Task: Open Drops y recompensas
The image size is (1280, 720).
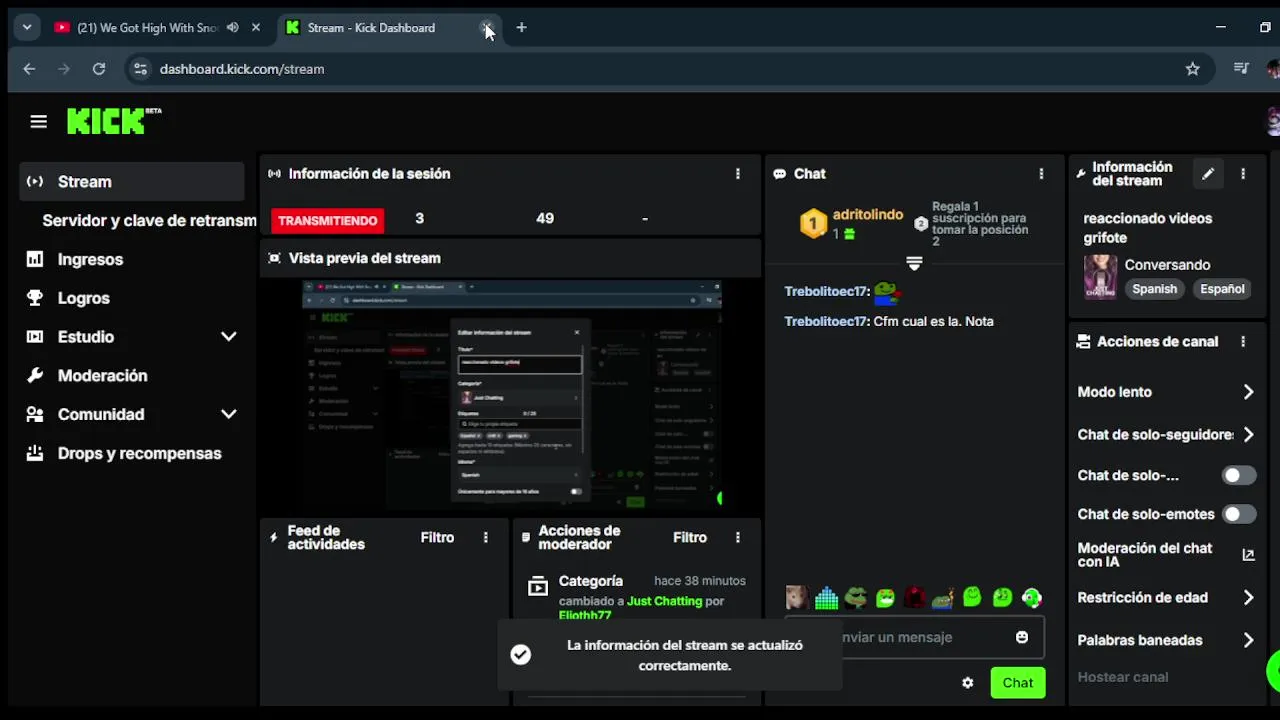Action: (139, 453)
